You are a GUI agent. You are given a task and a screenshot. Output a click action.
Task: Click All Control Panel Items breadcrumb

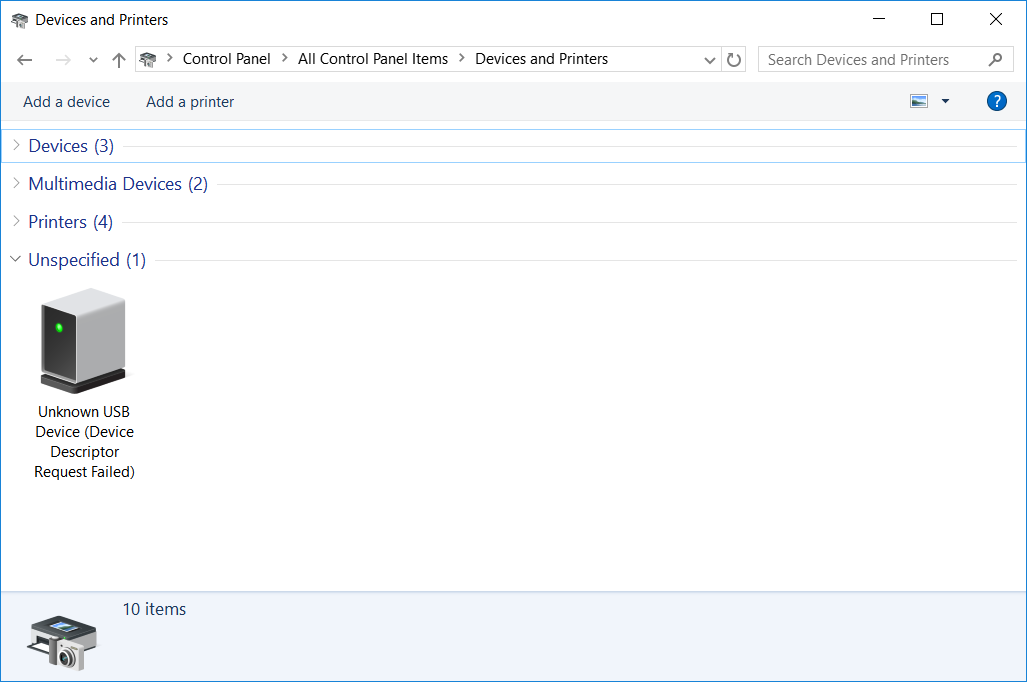(x=372, y=59)
